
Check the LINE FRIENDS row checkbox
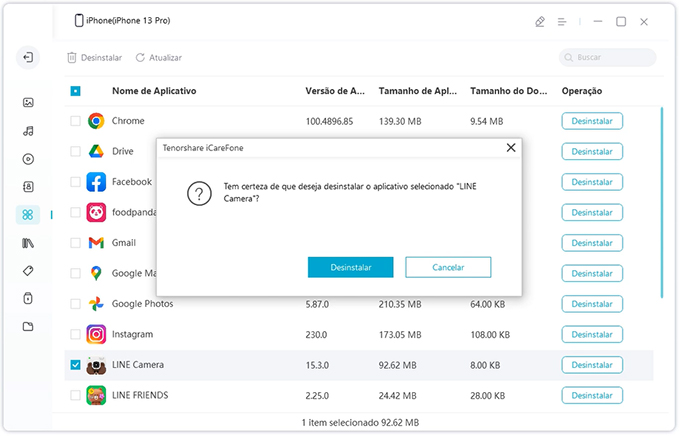(75, 395)
